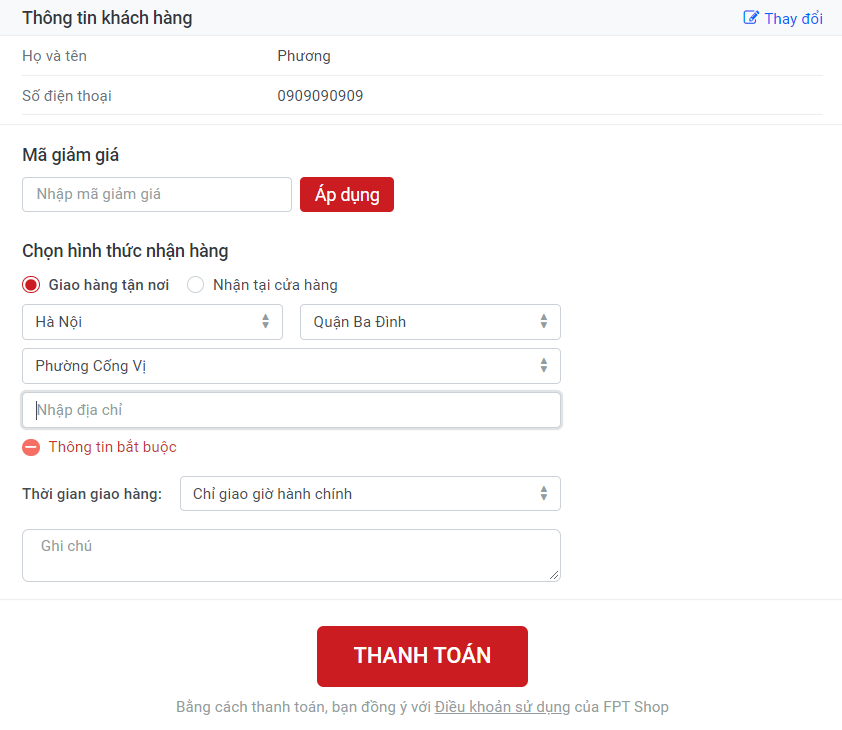The height and width of the screenshot is (730, 842).
Task: Click the resize grip on Ghi chú box
Action: pyautogui.click(x=554, y=575)
